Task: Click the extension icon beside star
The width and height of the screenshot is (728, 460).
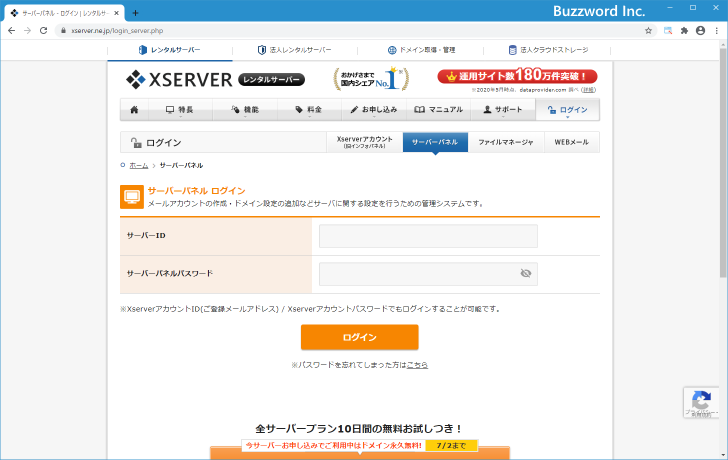Action: point(668,31)
